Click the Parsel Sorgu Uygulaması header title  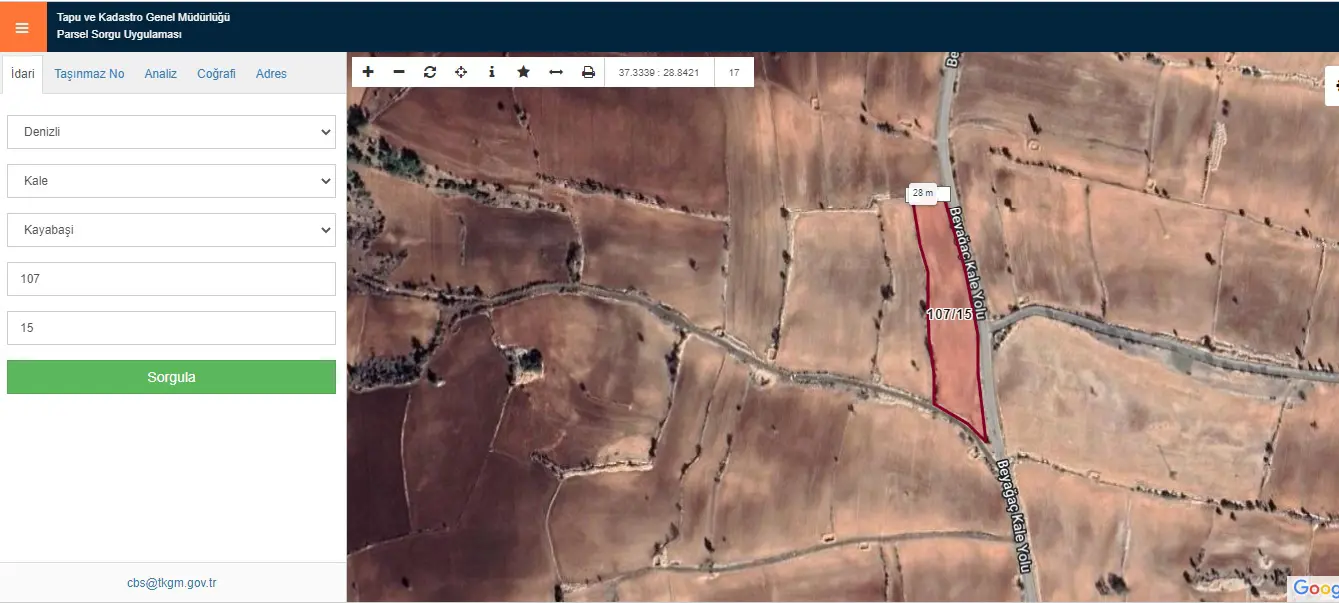coord(119,35)
